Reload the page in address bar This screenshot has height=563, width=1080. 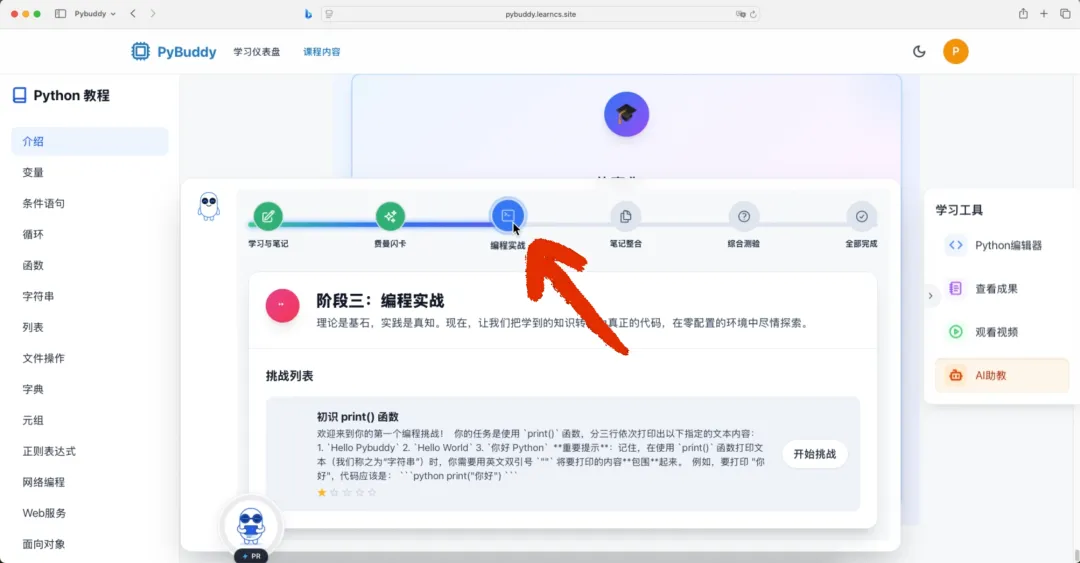(x=753, y=14)
